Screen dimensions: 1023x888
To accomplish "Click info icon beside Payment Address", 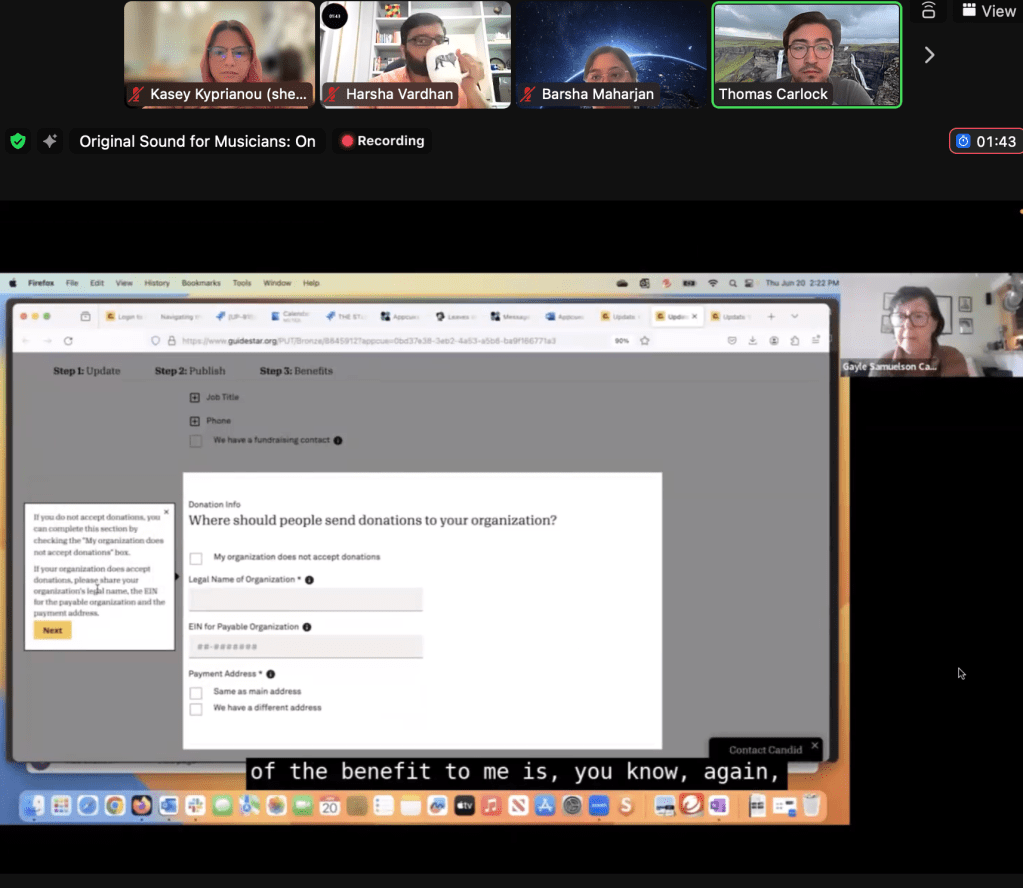I will tap(270, 675).
